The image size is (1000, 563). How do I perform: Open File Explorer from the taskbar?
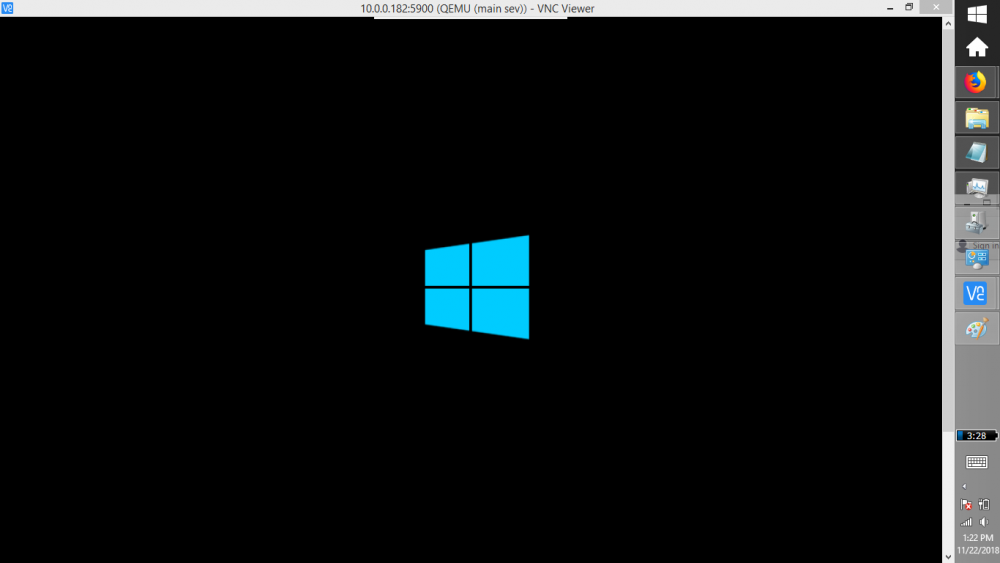(x=976, y=118)
